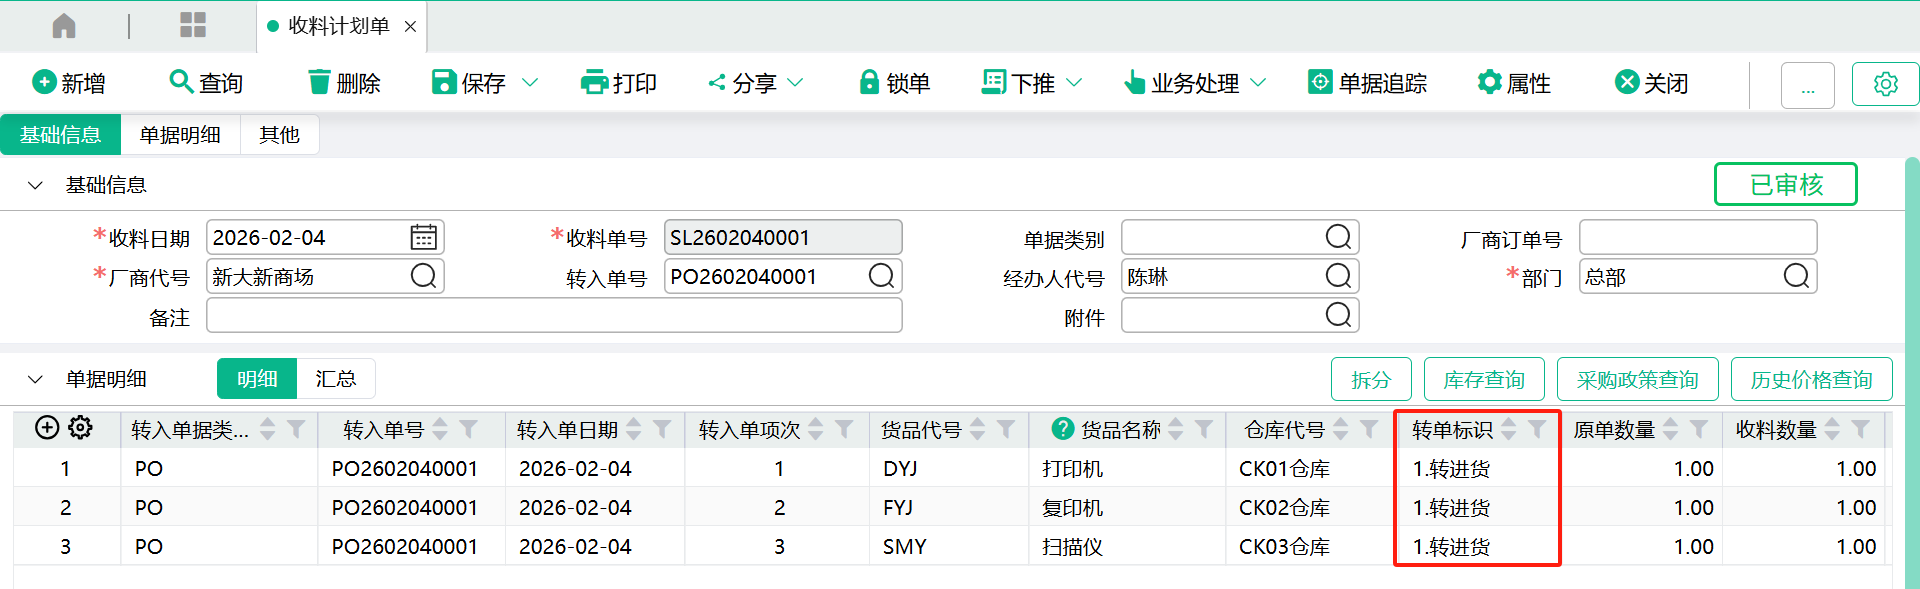Click the 查询 search toolbar button
This screenshot has width=1920, height=589.
[x=206, y=83]
